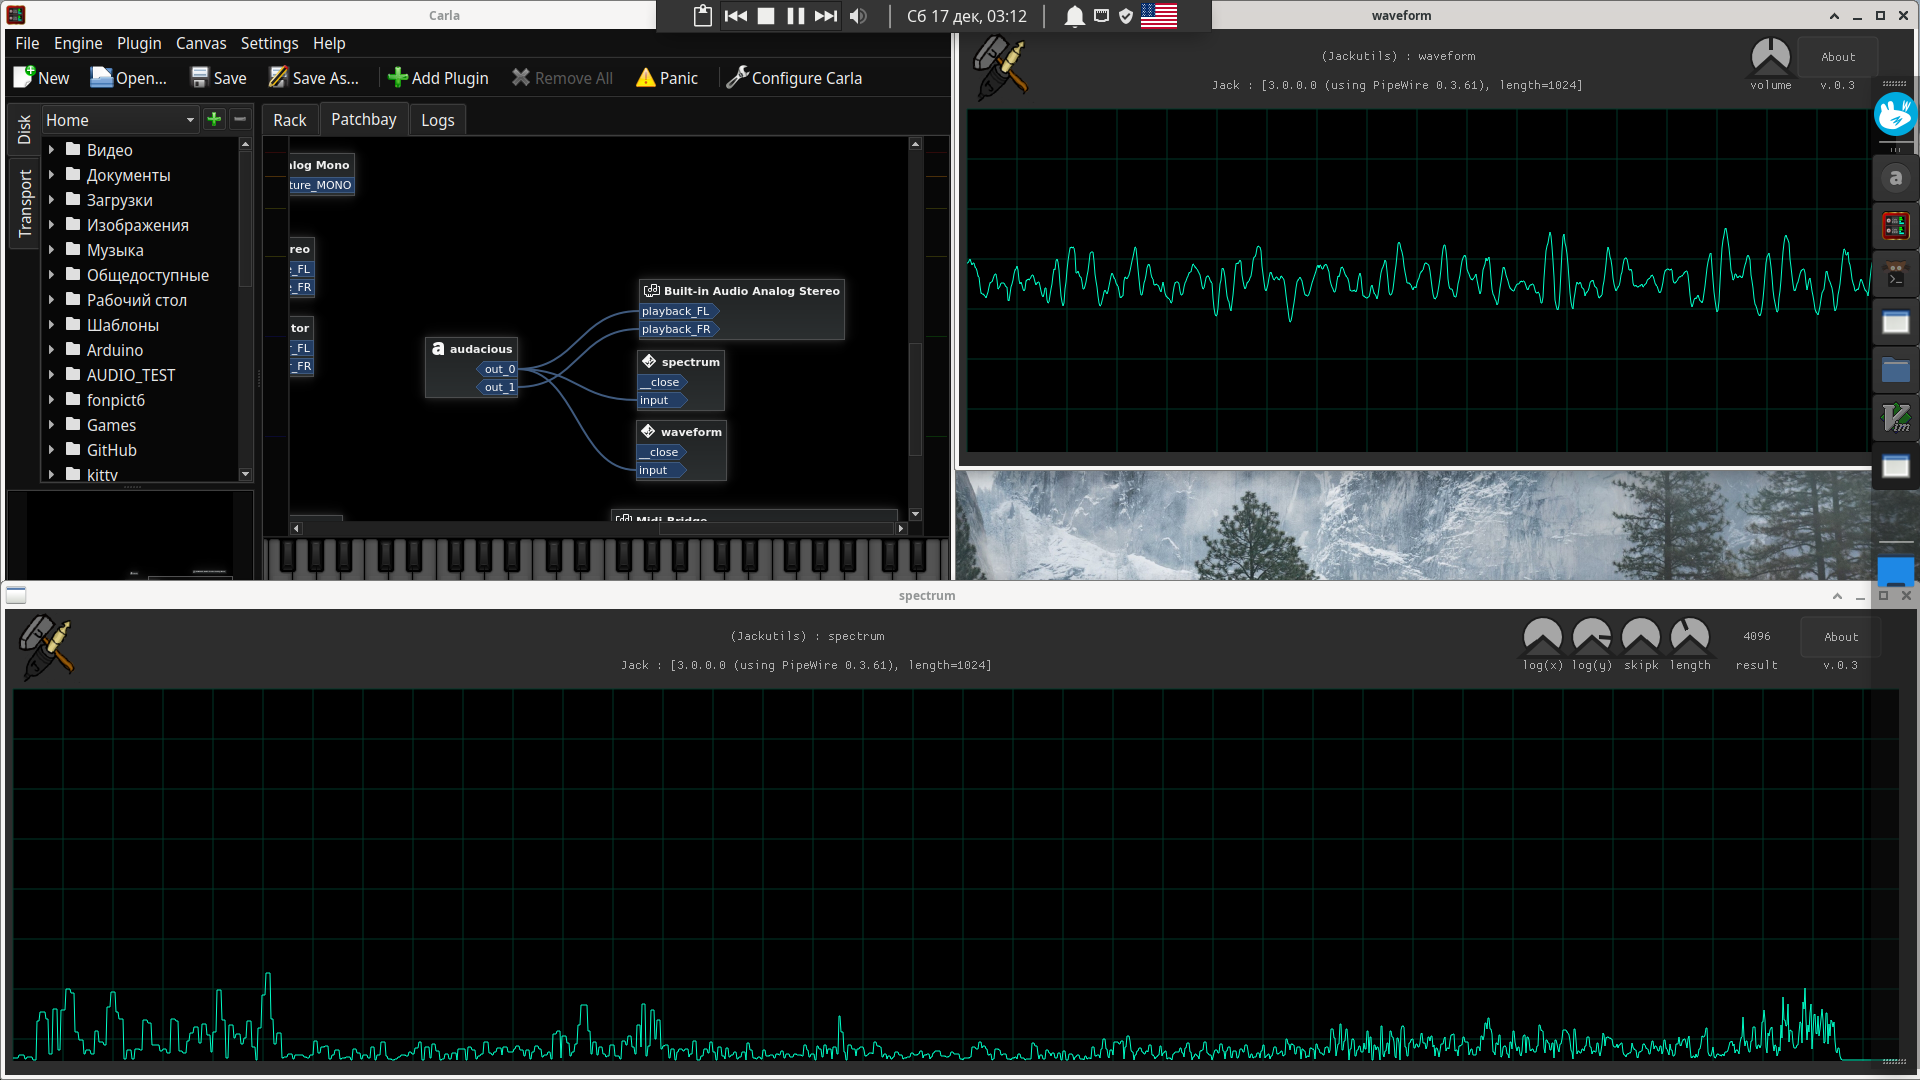The width and height of the screenshot is (1920, 1080).
Task: Select the waveform node title in patchbay
Action: [691, 432]
